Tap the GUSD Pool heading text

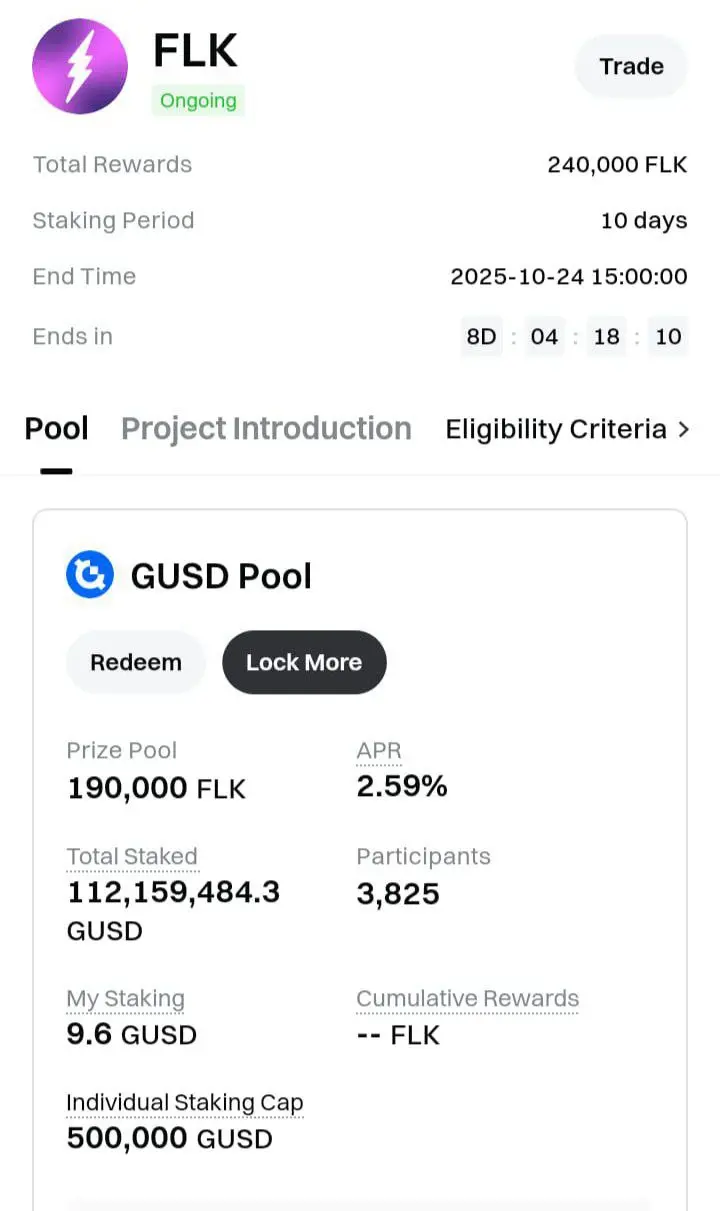click(221, 576)
